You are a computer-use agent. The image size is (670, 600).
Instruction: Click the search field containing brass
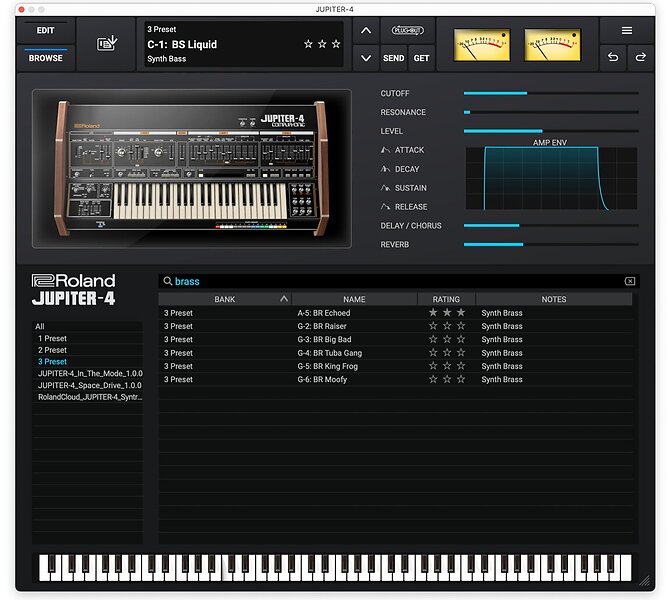click(x=398, y=281)
